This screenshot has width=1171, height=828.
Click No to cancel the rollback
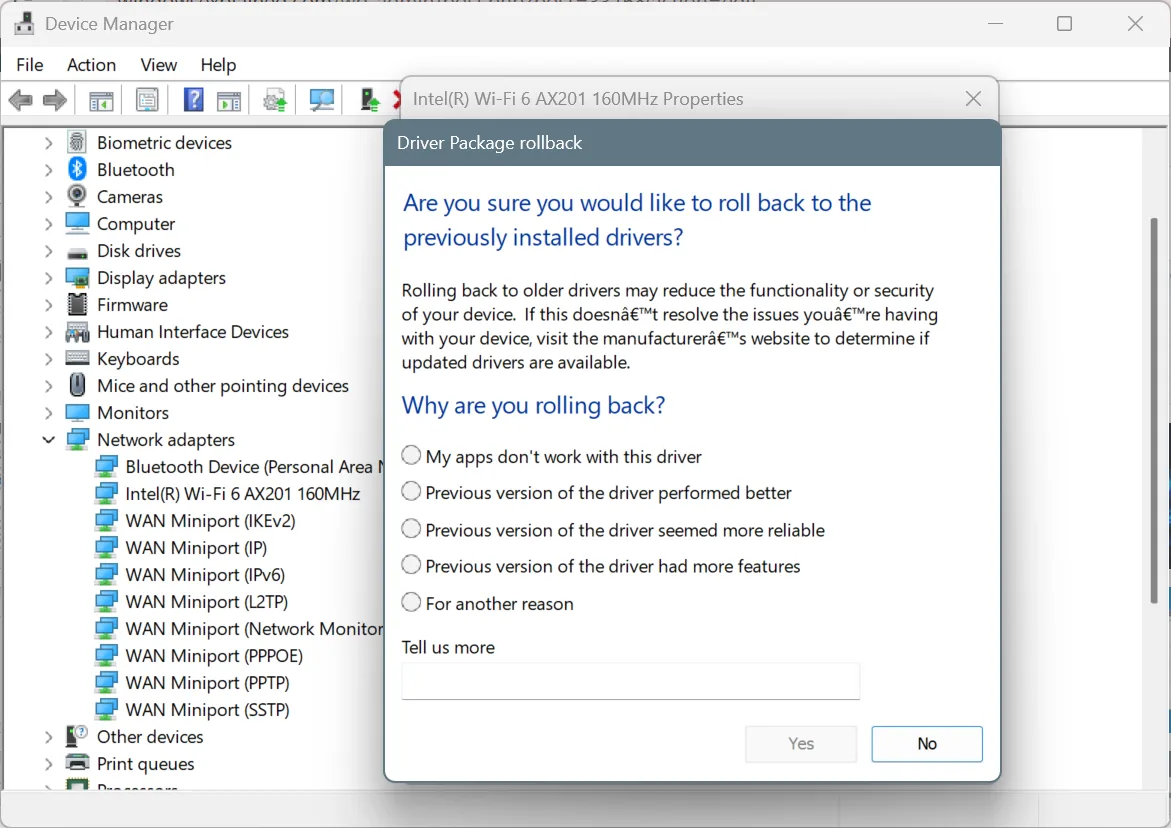pyautogui.click(x=927, y=744)
